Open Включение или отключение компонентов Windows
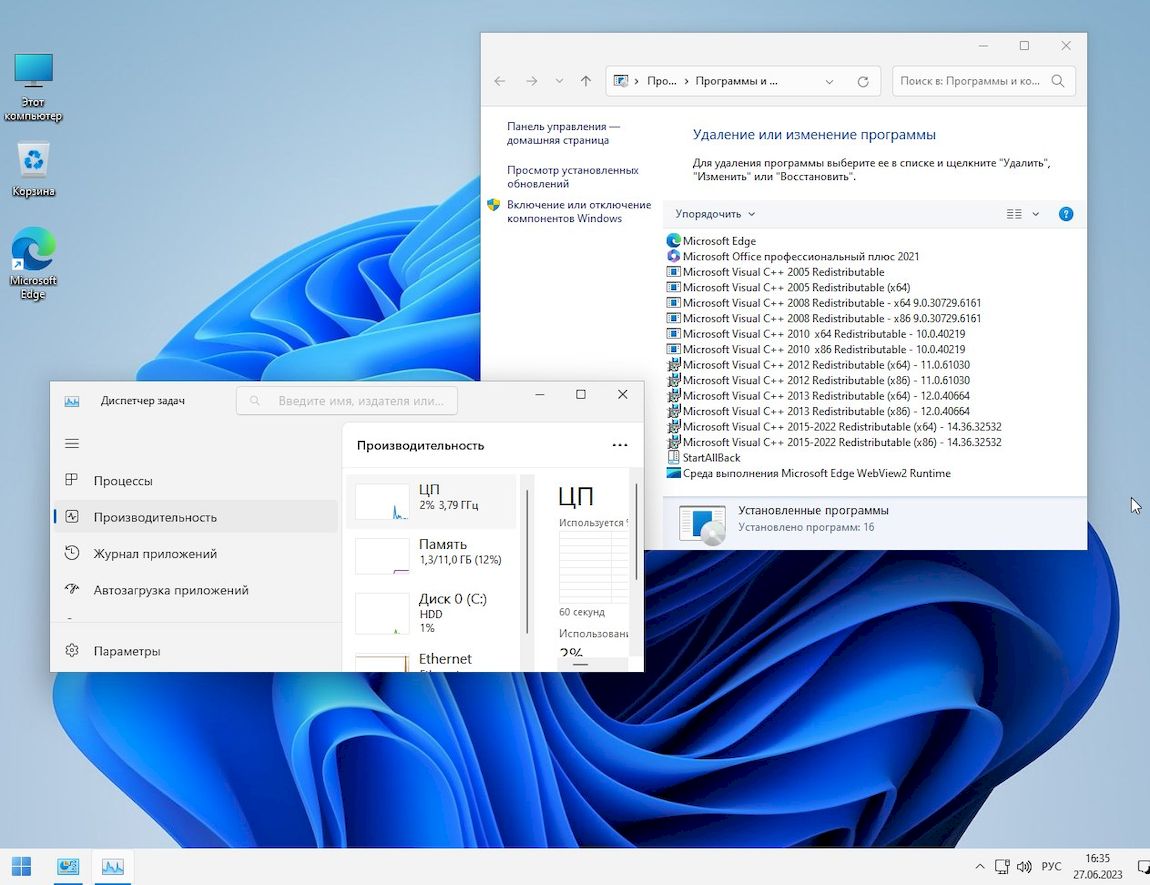Viewport: 1150px width, 885px height. 579,211
